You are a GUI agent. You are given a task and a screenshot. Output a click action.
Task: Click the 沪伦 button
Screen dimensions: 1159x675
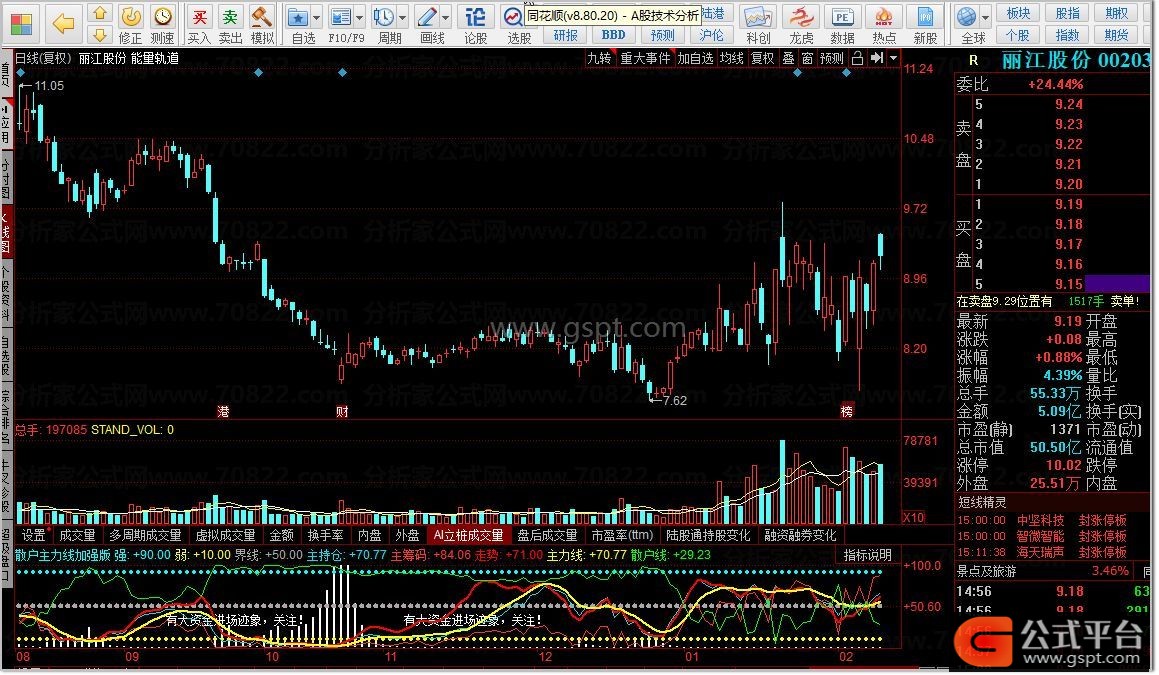pos(711,35)
